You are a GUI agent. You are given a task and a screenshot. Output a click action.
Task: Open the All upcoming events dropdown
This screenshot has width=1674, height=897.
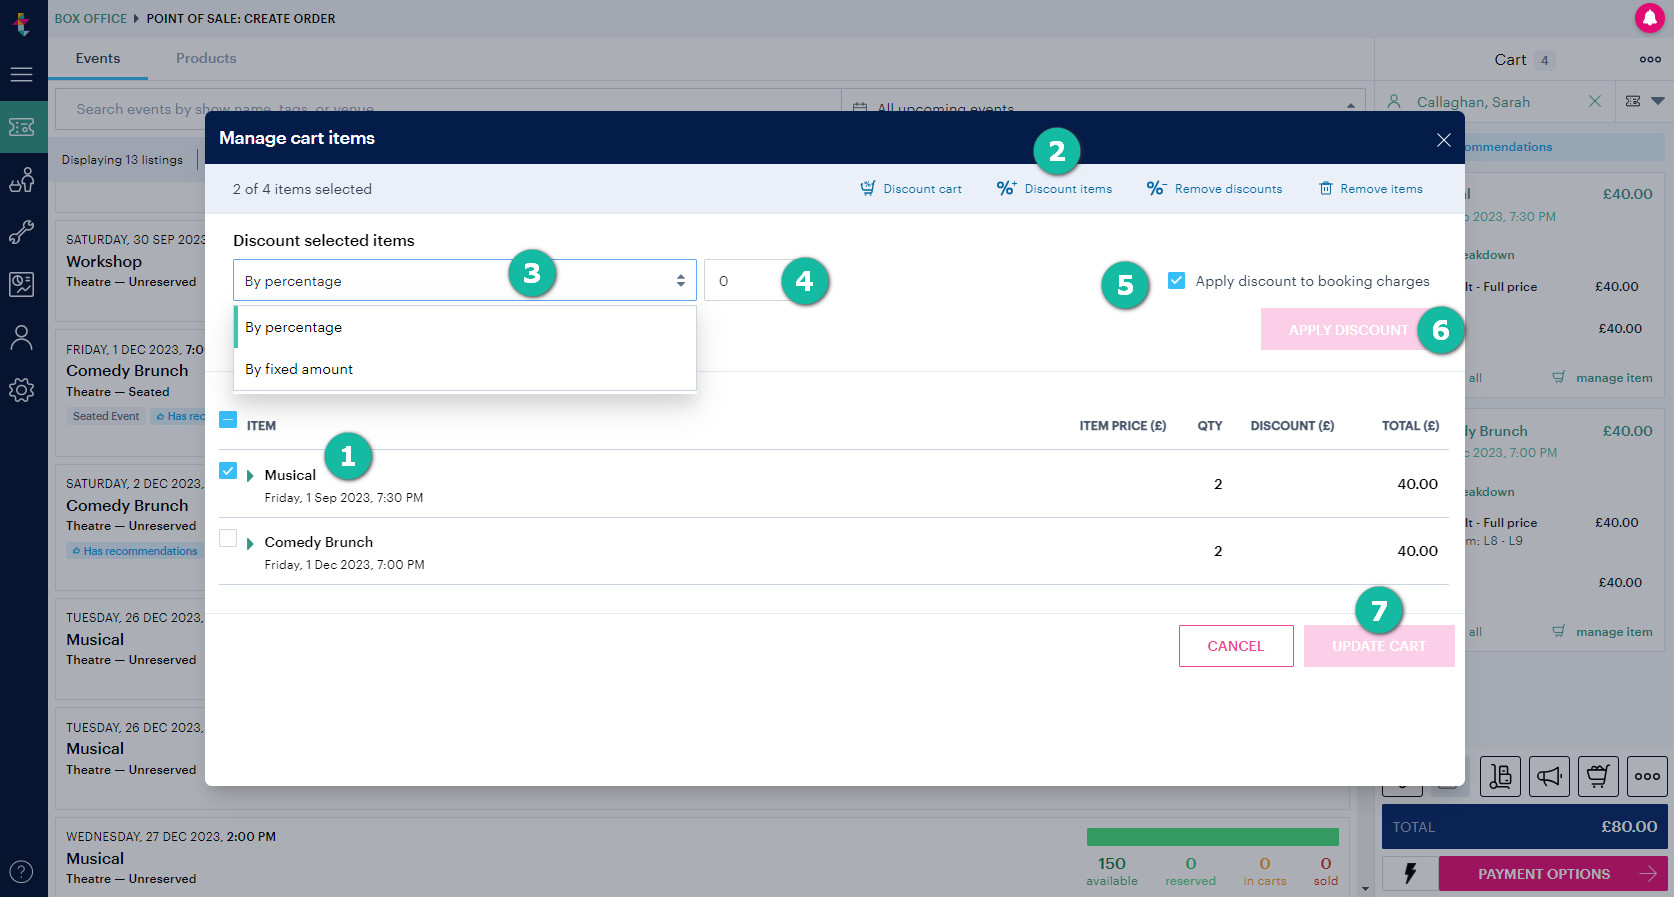click(1104, 108)
